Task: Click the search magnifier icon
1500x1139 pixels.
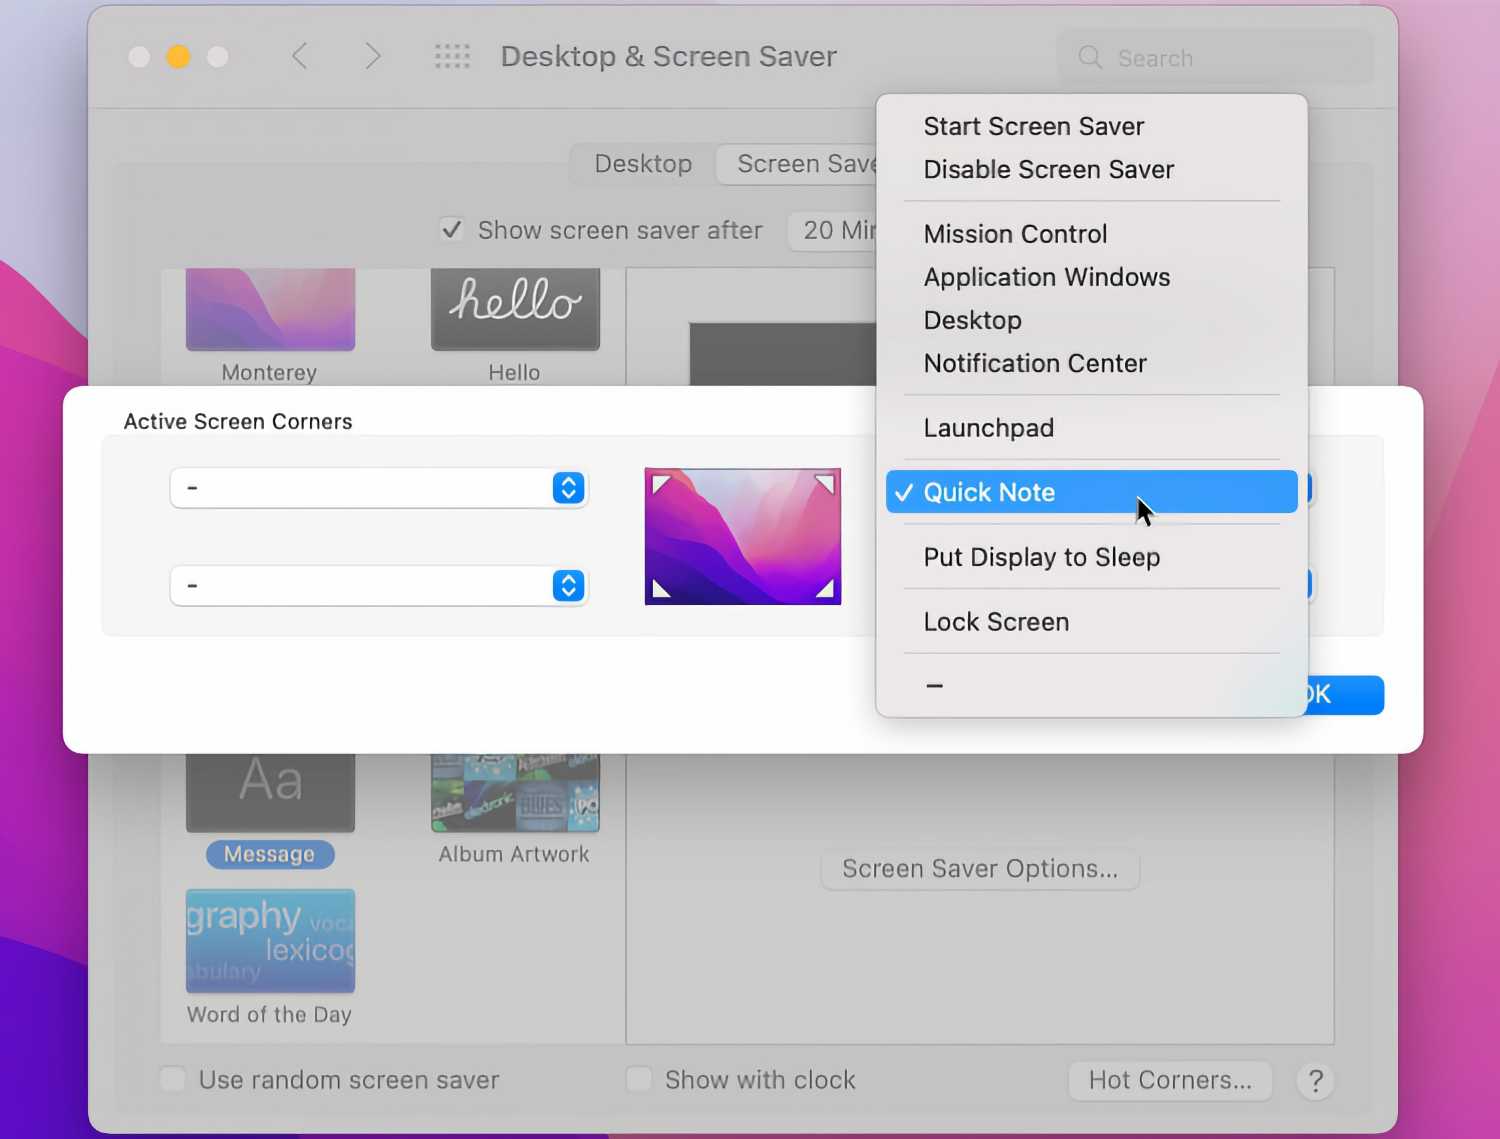Action: tap(1090, 57)
